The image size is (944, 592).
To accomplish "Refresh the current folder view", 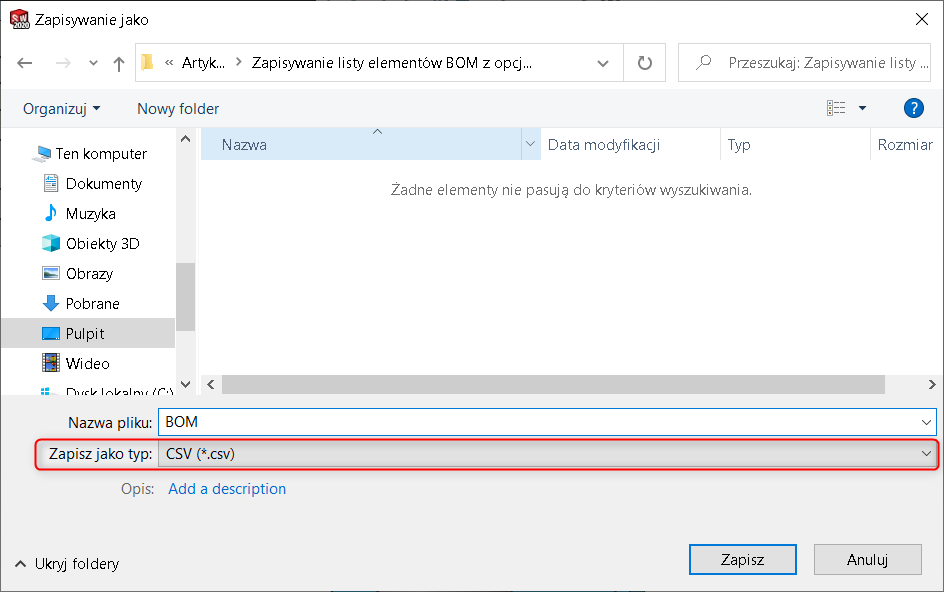I will click(x=645, y=63).
